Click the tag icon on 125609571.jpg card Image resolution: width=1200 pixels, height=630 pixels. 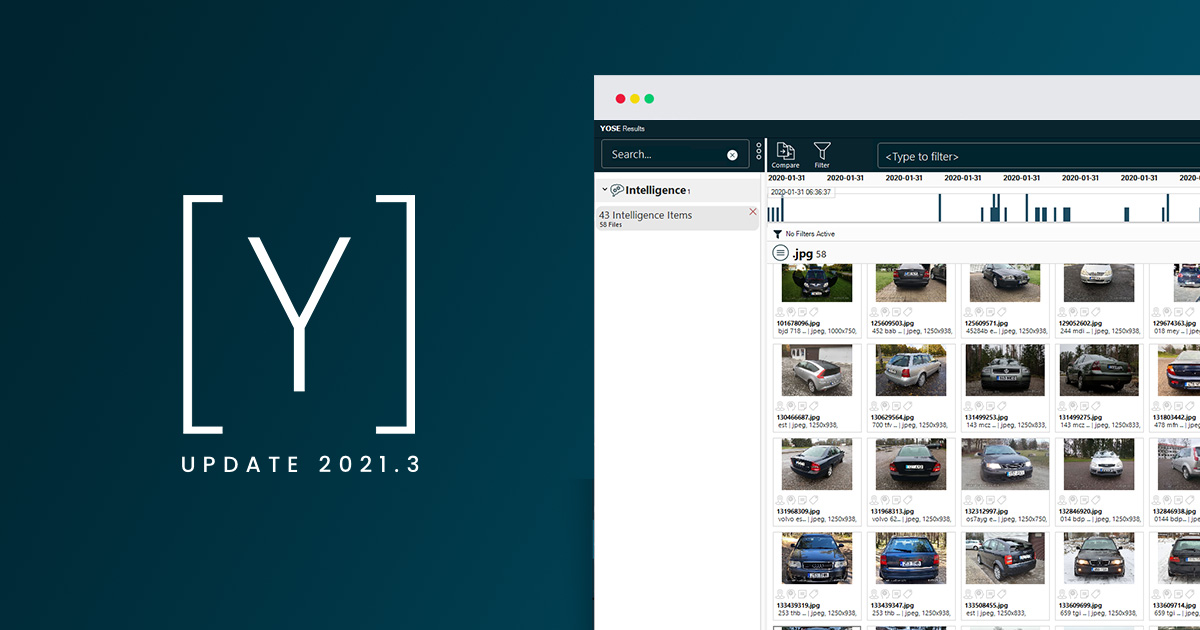[x=1003, y=312]
